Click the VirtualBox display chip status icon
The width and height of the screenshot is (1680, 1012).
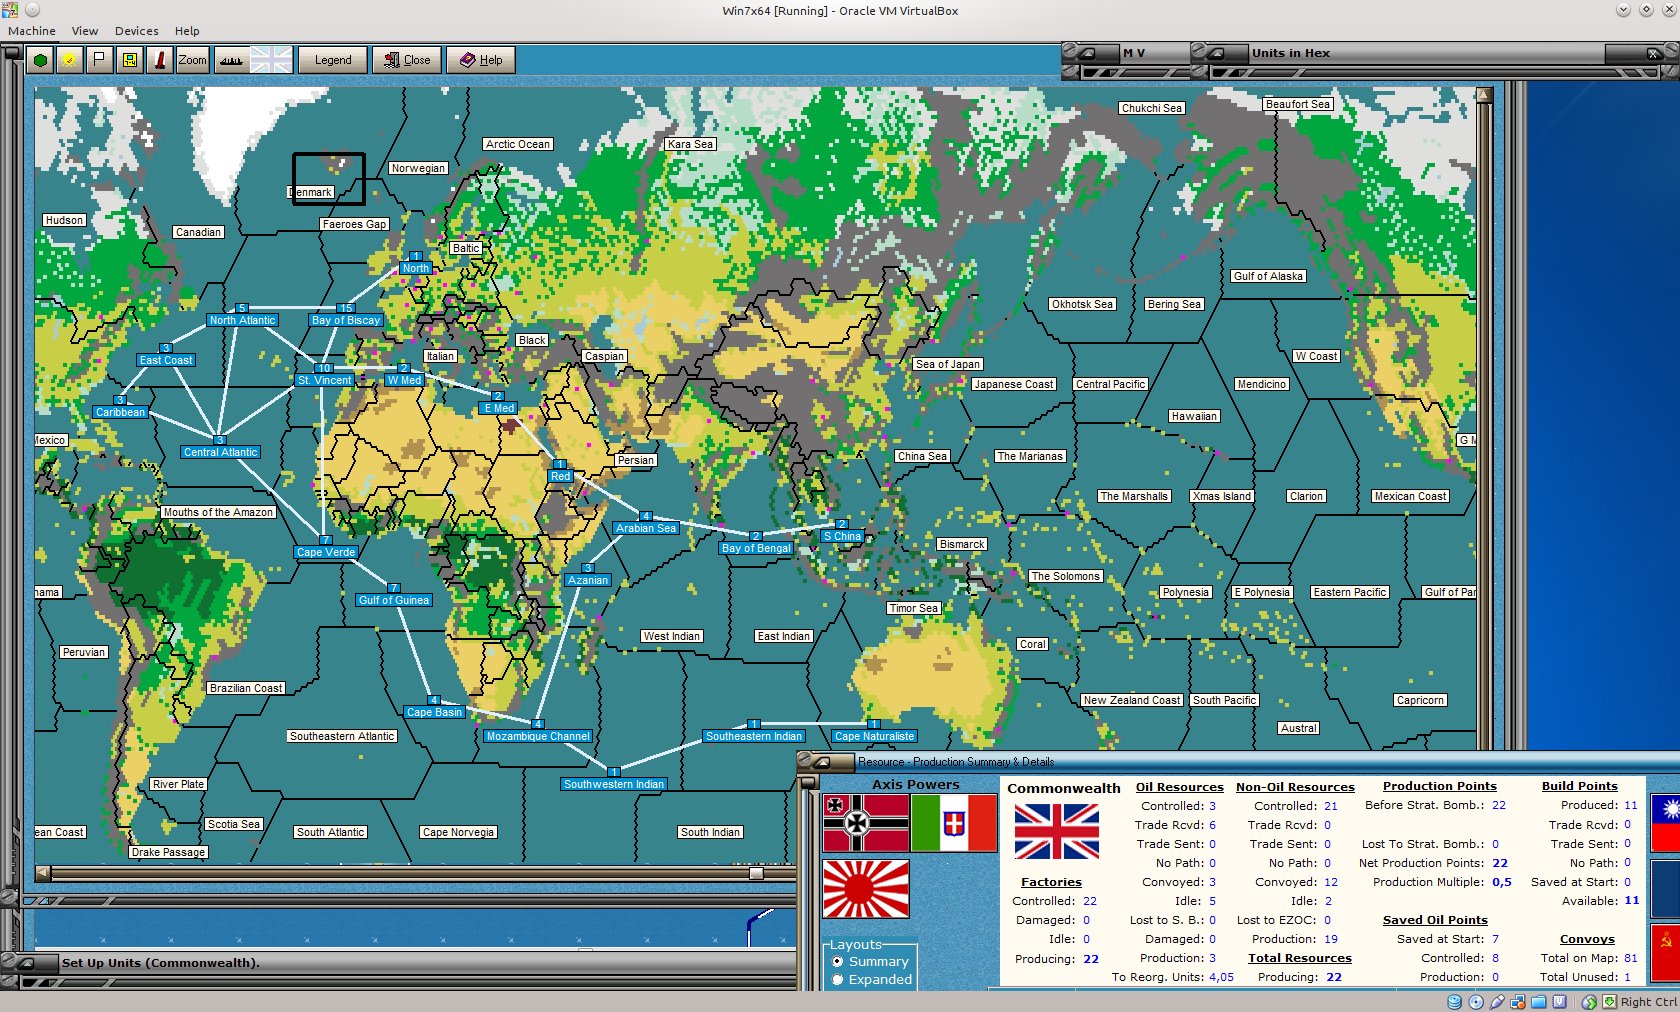(1560, 1002)
